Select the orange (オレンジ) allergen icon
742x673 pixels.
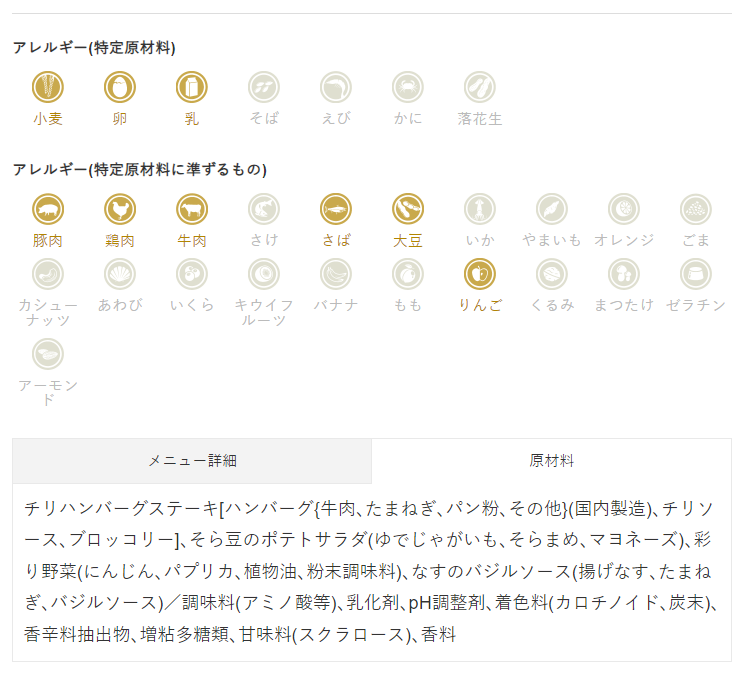624,209
